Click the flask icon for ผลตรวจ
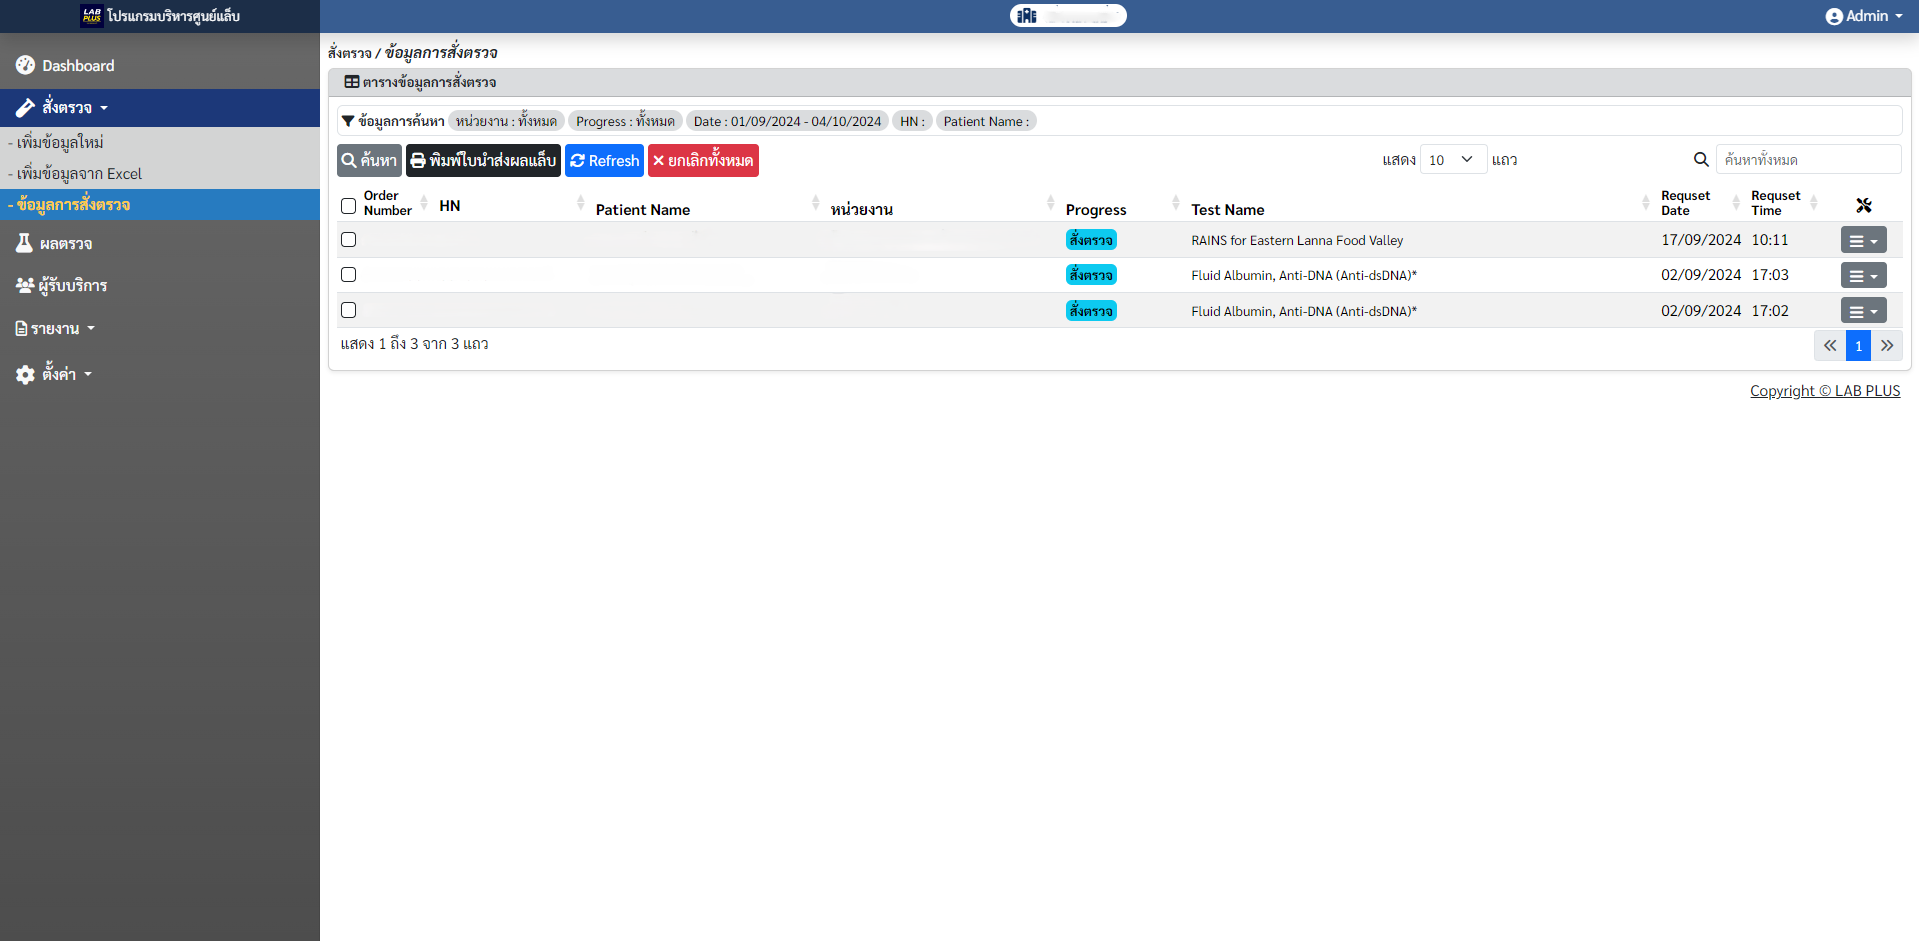Image resolution: width=1919 pixels, height=941 pixels. coord(24,243)
